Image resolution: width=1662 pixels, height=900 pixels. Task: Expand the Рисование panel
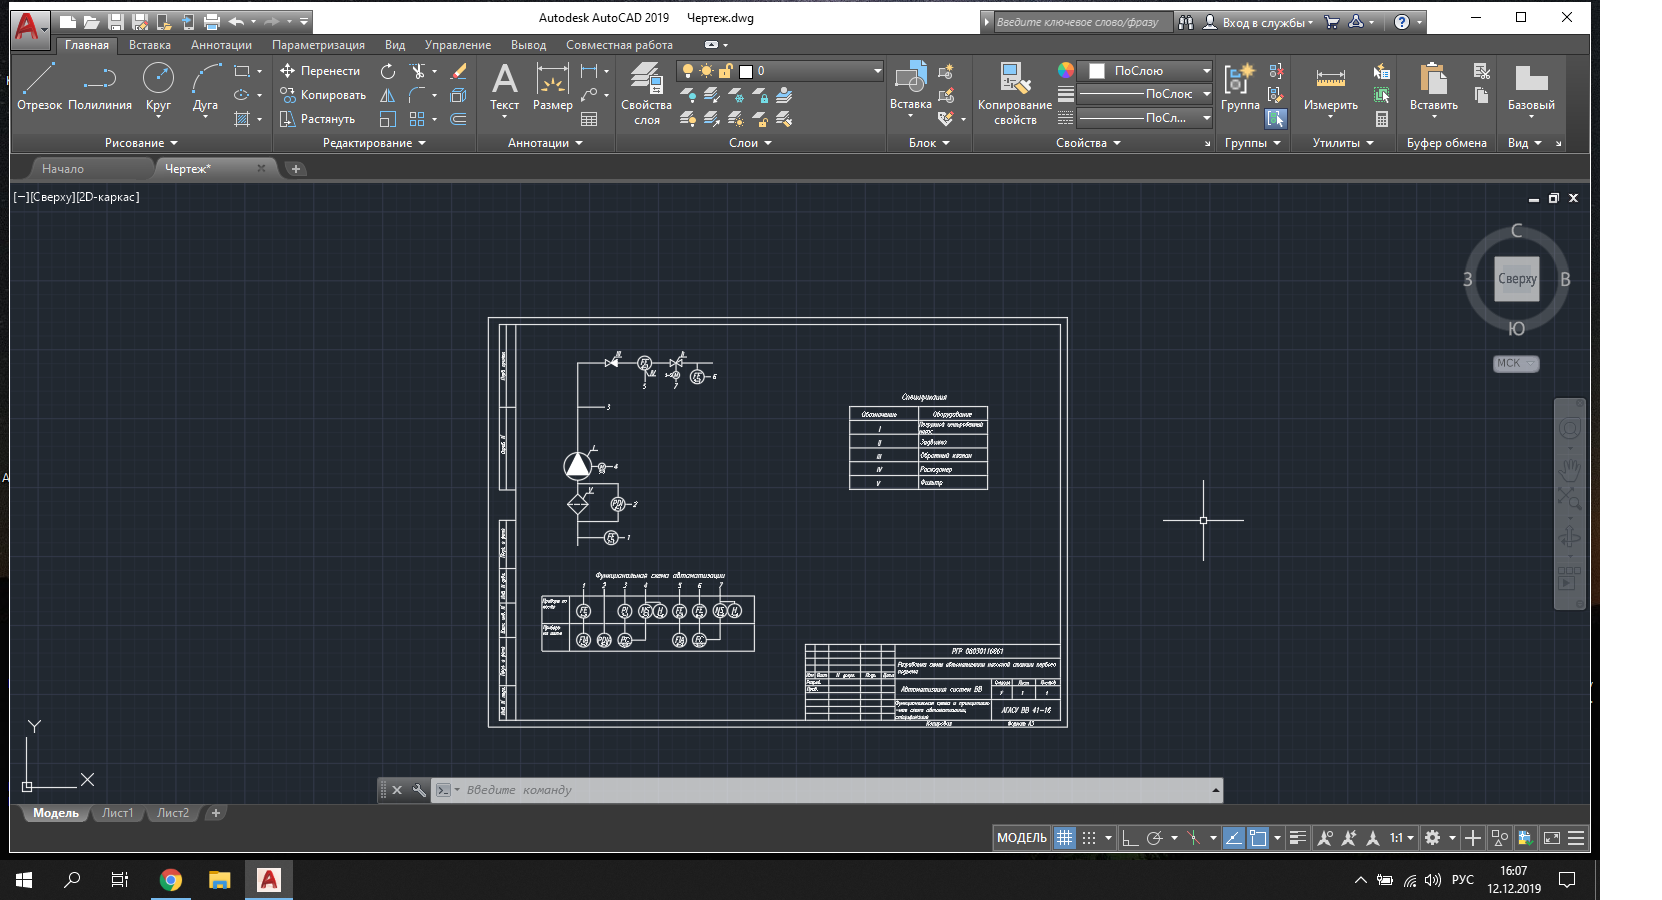[141, 143]
